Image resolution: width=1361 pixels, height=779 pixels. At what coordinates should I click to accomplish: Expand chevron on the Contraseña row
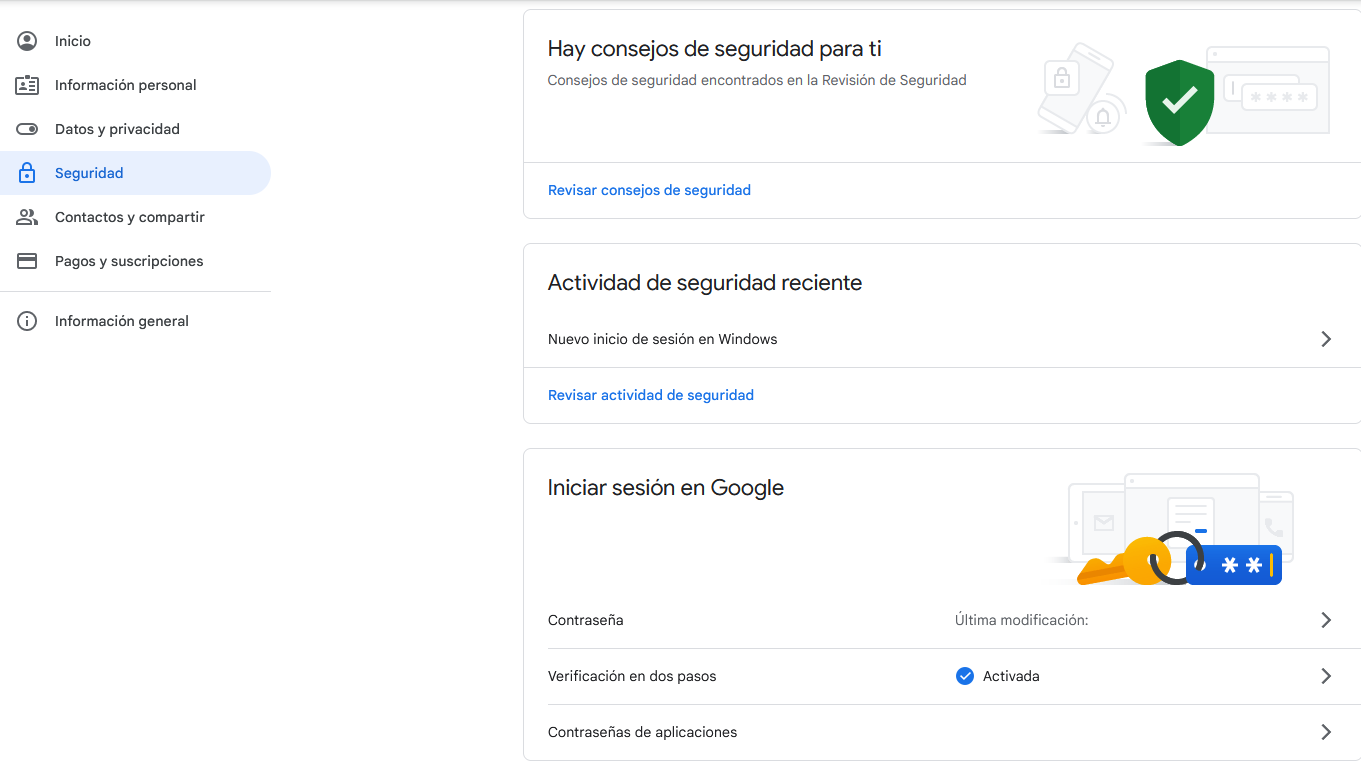coord(1326,620)
